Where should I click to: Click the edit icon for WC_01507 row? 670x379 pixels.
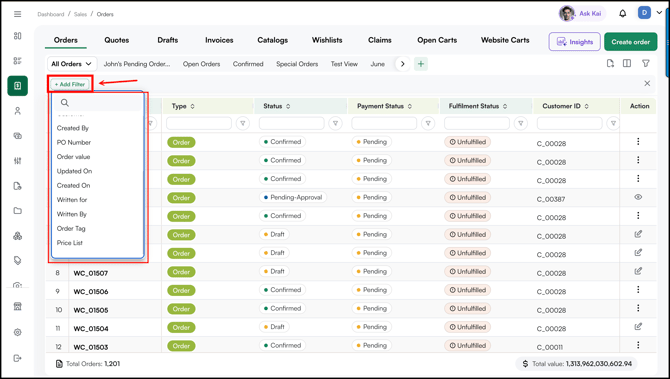pyautogui.click(x=638, y=271)
